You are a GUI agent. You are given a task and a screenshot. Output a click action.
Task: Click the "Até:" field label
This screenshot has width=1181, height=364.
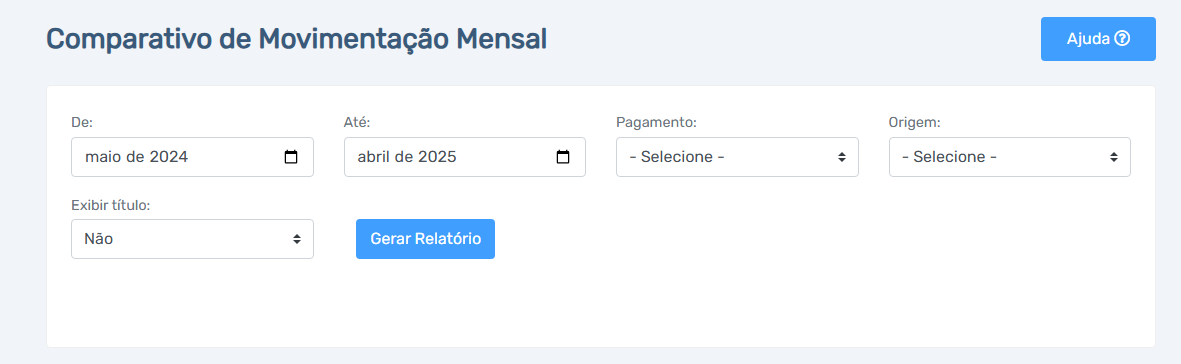pos(357,122)
